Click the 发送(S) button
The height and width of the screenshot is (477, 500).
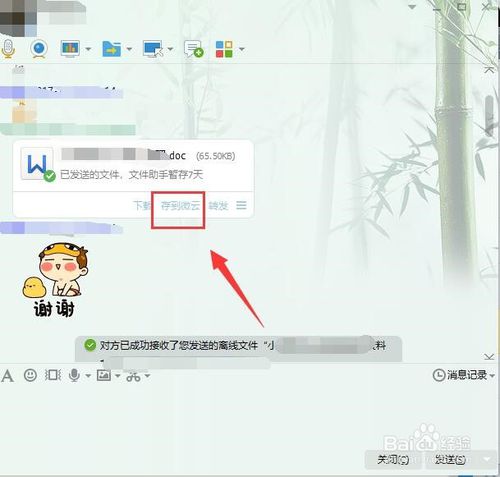click(451, 460)
